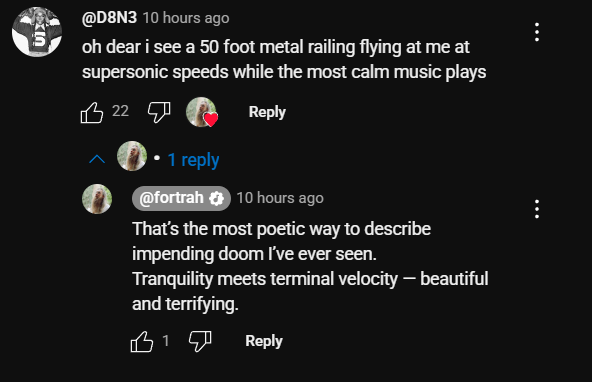Viewport: 592px width, 382px height.
Task: Like the reply from @fortrah
Action: [x=142, y=342]
